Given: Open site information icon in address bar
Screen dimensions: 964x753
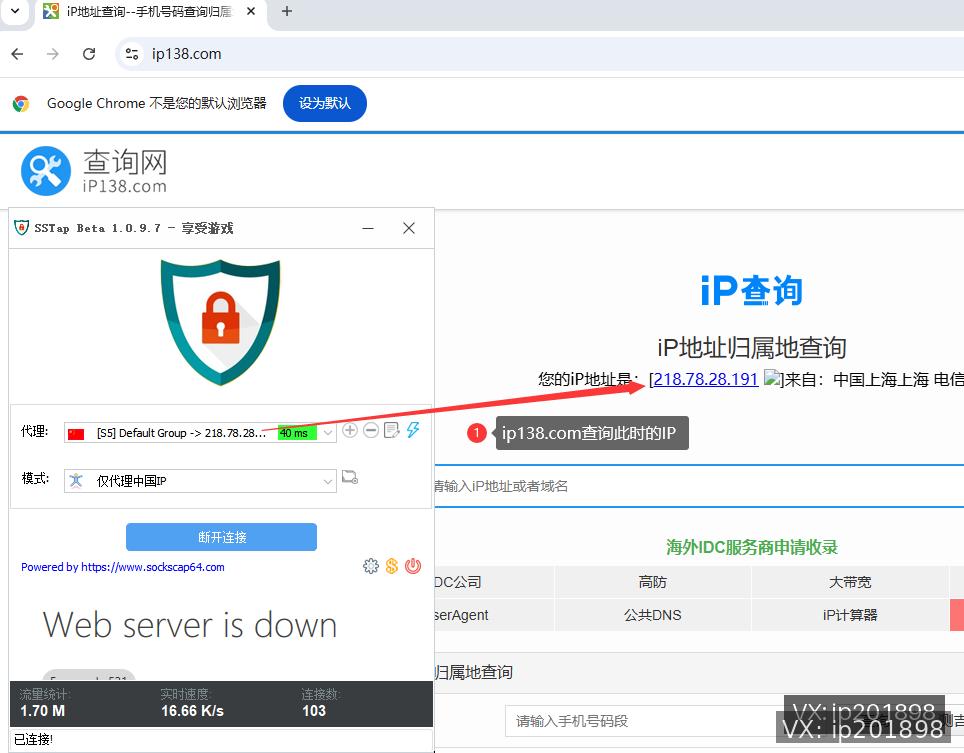Looking at the screenshot, I should tap(132, 54).
